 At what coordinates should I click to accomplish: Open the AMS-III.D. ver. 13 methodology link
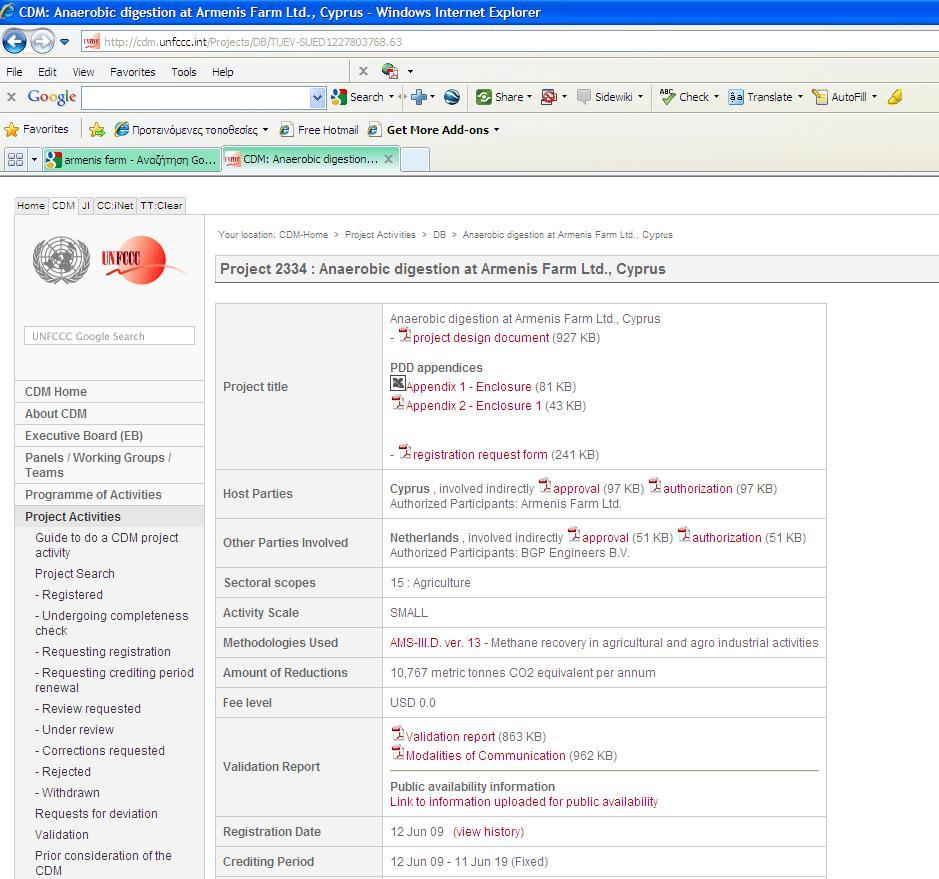pos(435,642)
